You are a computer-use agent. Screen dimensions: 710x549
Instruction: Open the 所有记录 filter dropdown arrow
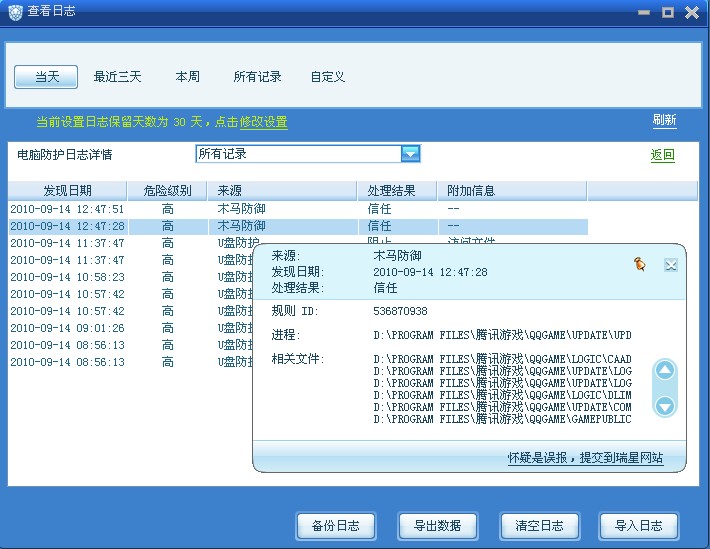[410, 154]
